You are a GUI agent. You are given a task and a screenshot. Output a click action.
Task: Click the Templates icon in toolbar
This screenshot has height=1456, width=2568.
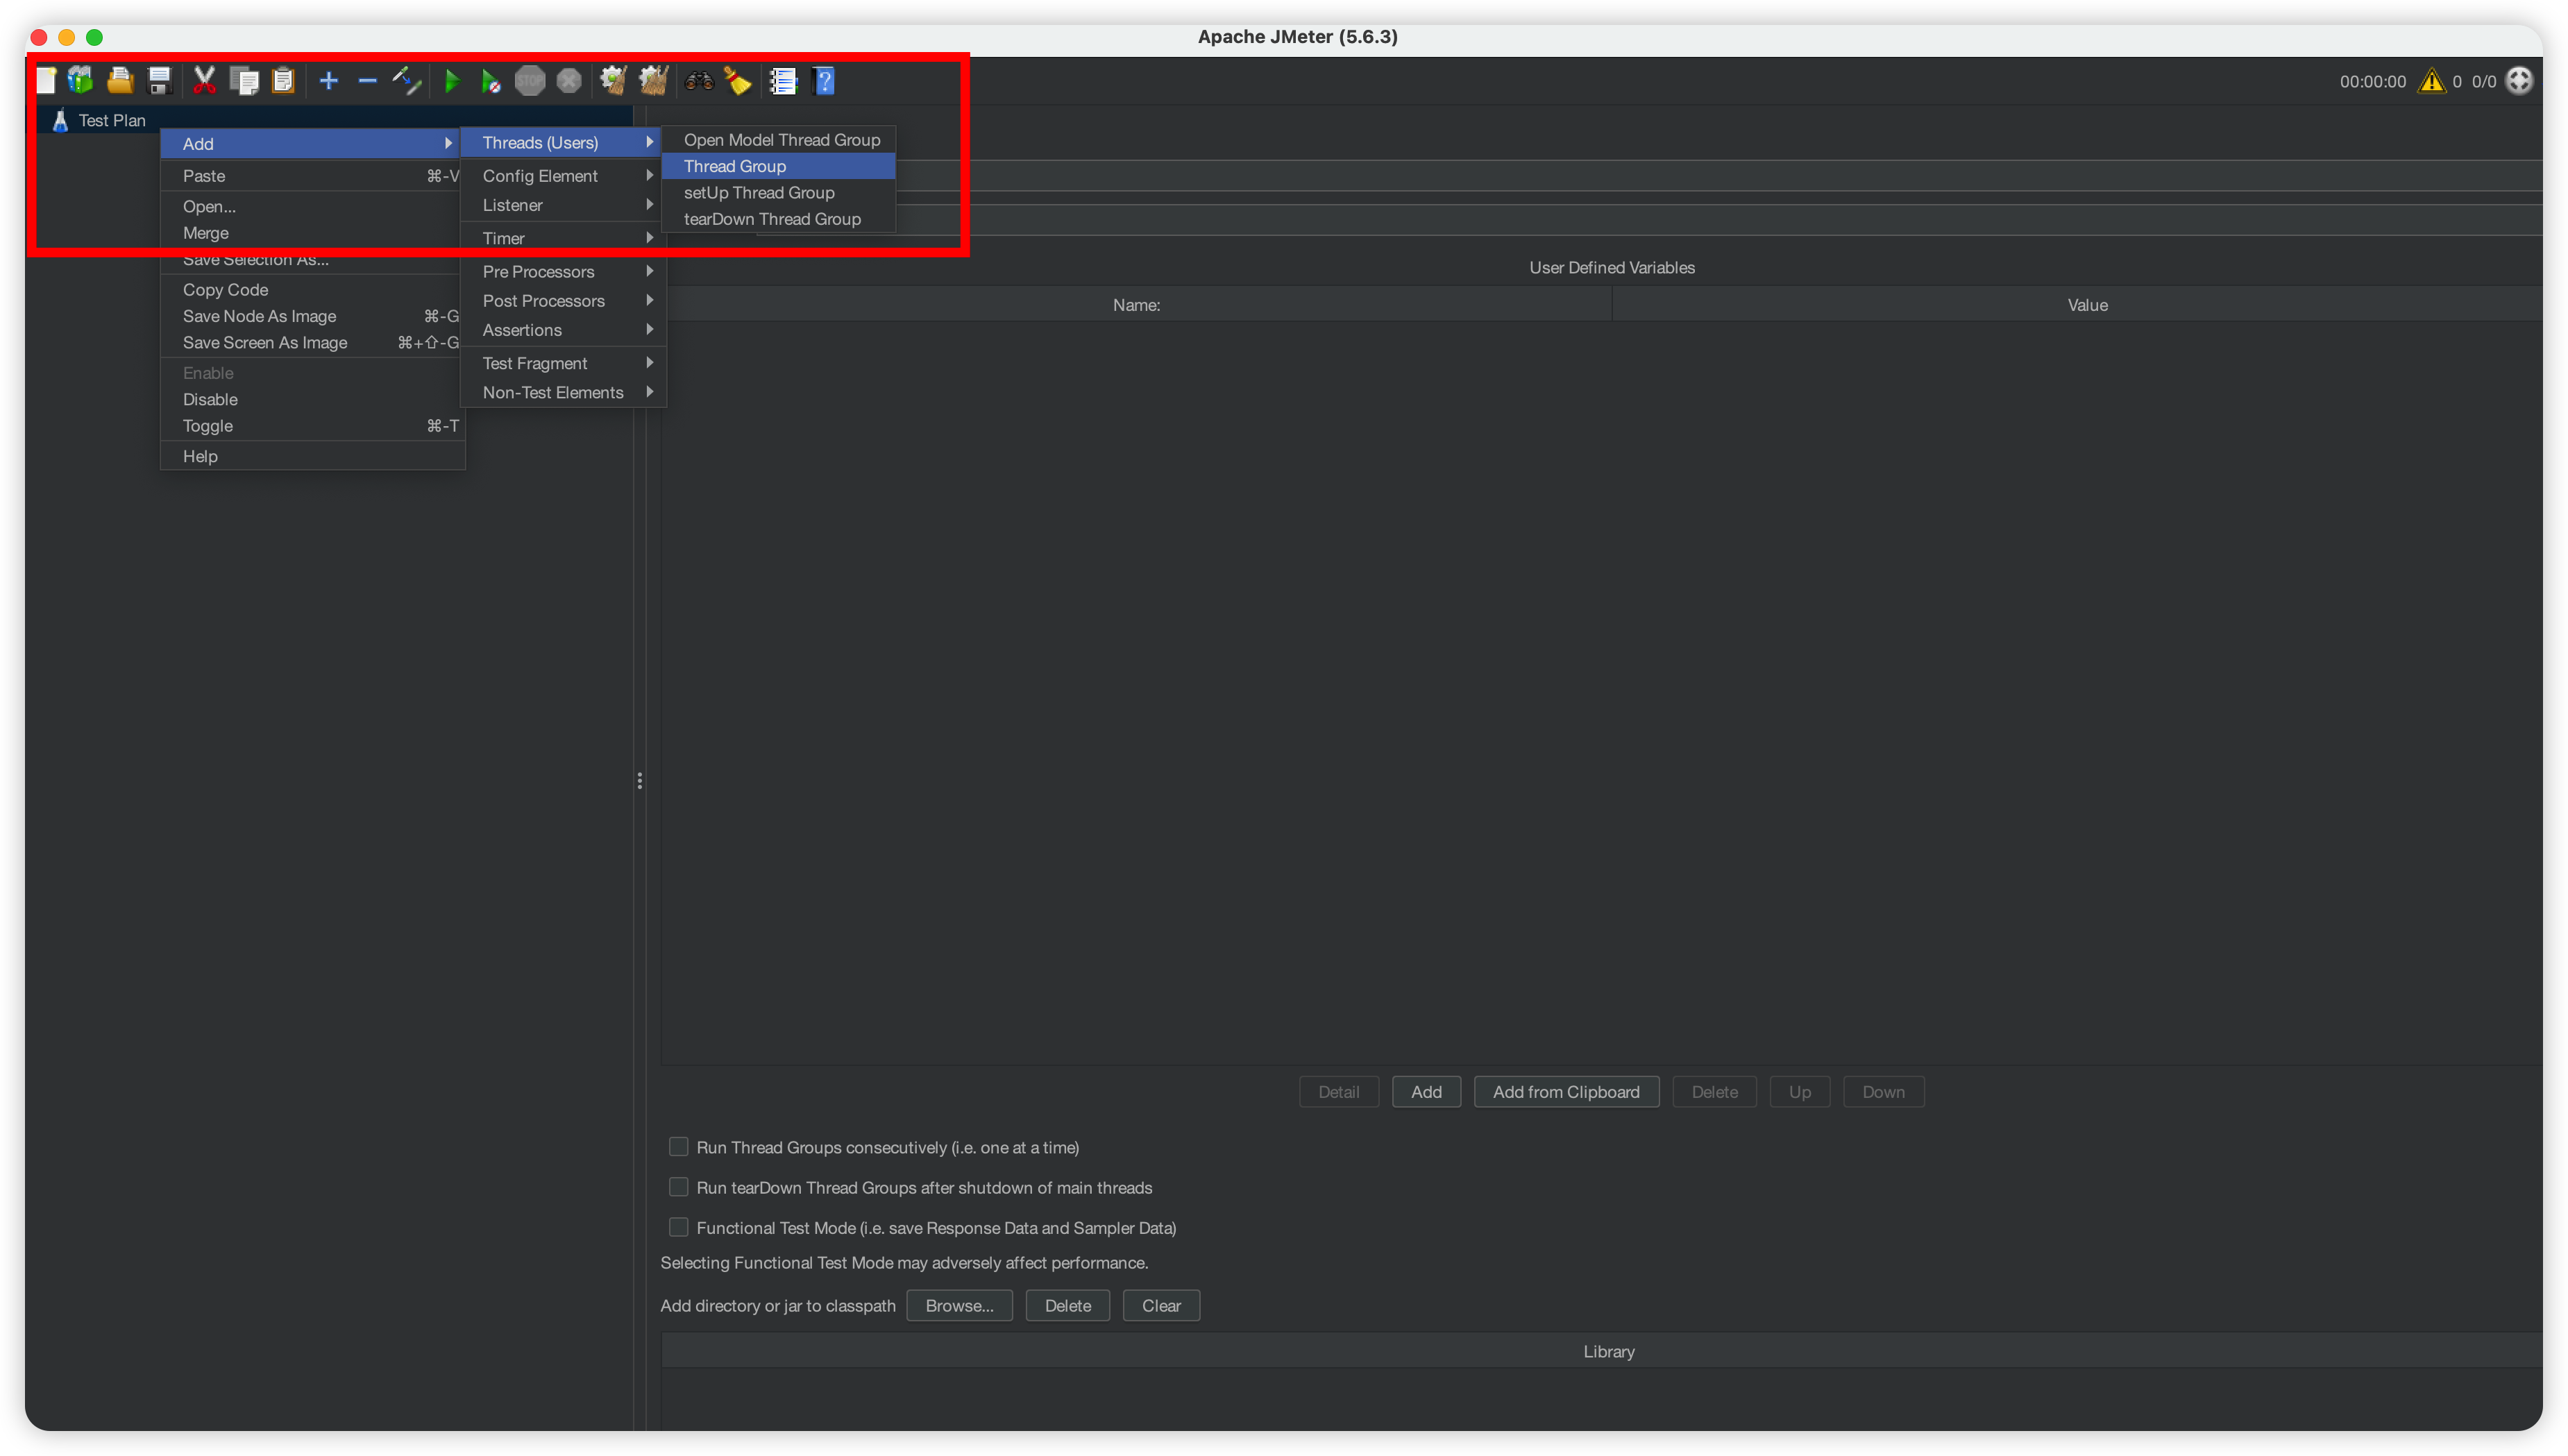[80, 81]
